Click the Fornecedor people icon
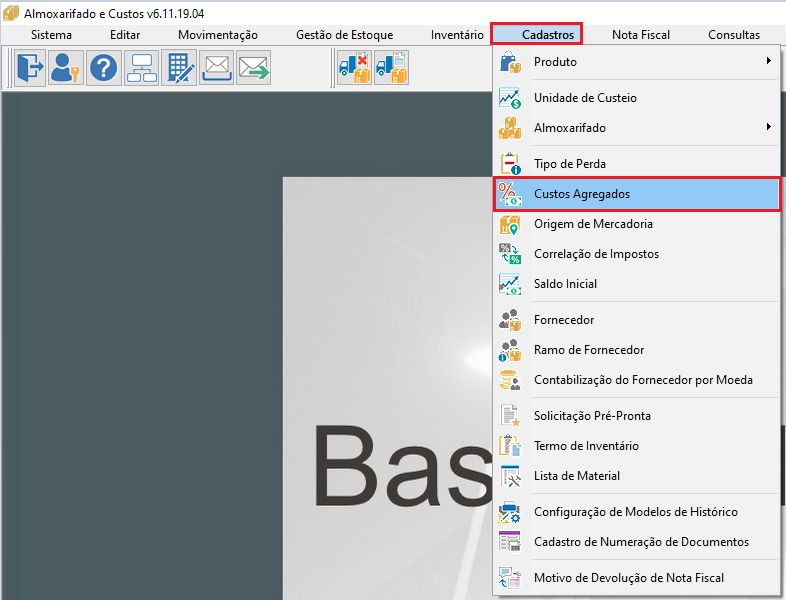This screenshot has height=600, width=786. click(510, 320)
